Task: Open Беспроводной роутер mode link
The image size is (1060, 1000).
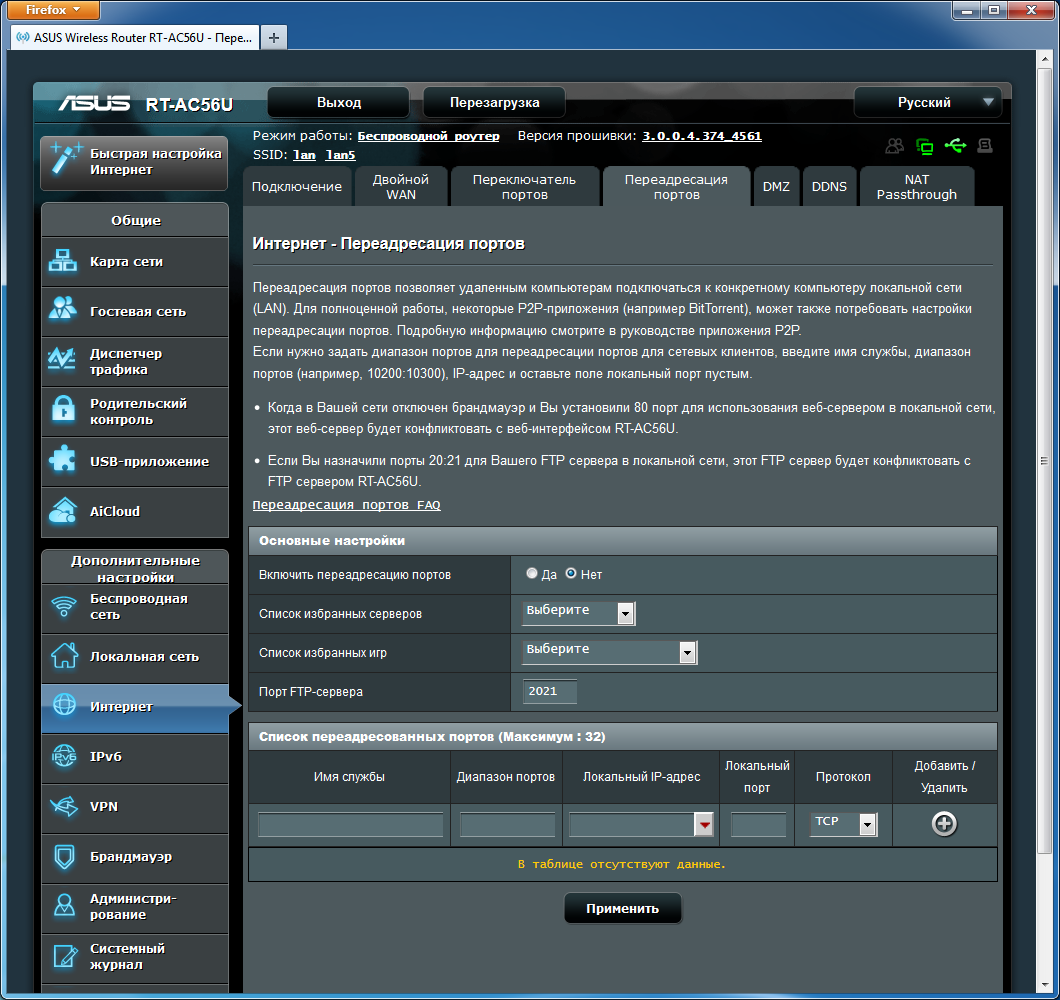Action: click(x=428, y=136)
